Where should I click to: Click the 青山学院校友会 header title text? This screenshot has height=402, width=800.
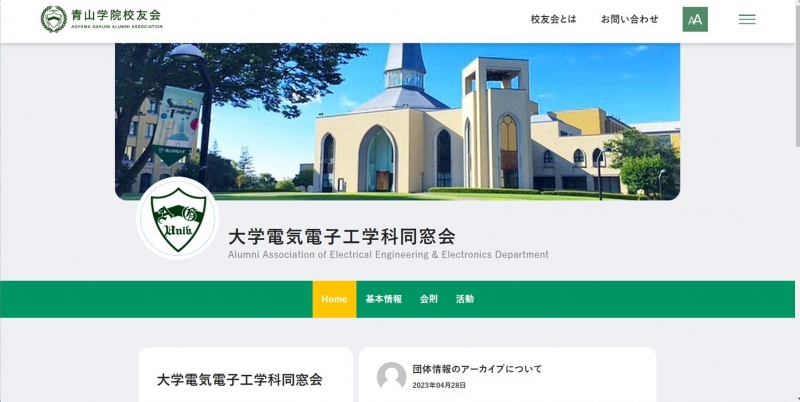point(116,15)
